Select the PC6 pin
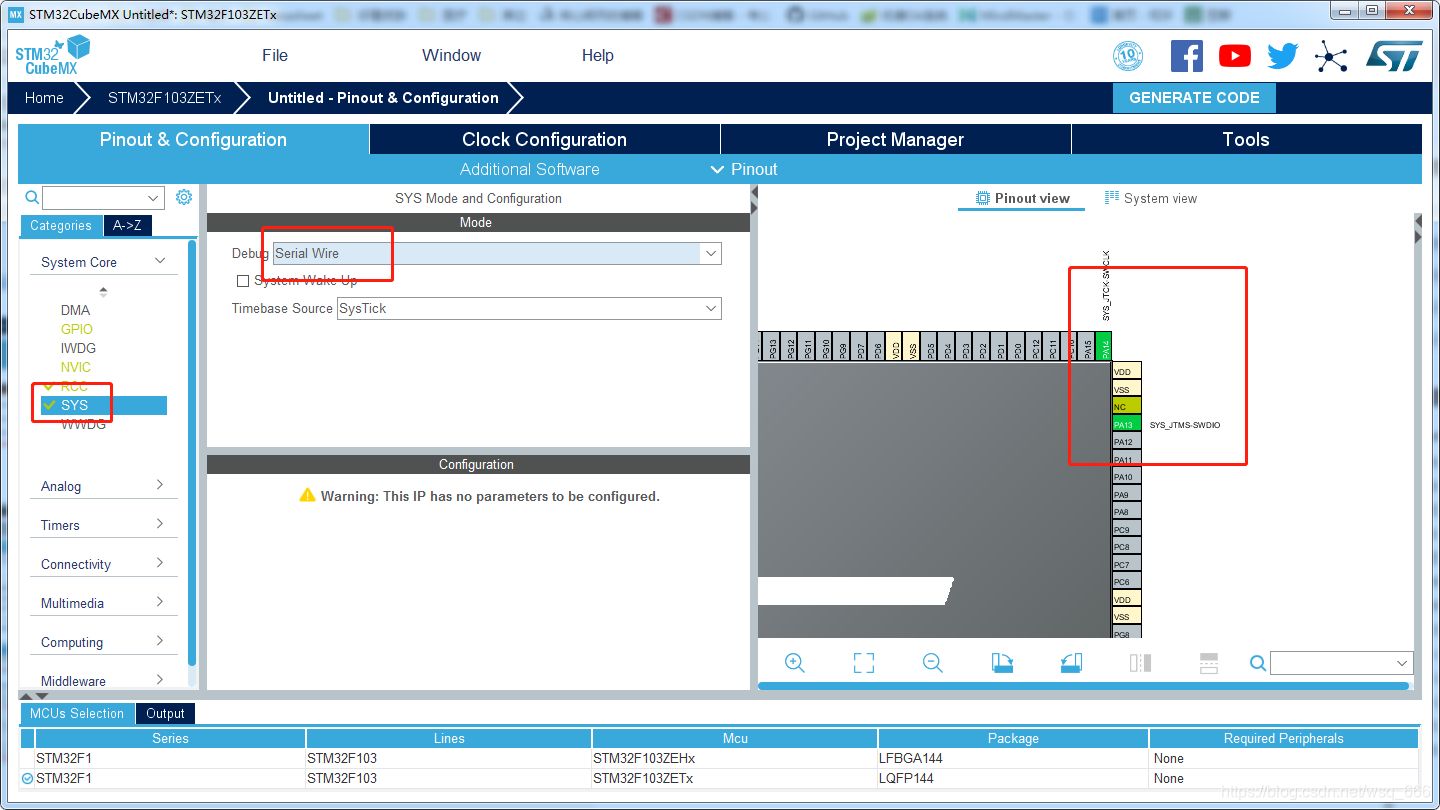This screenshot has width=1440, height=810. (x=1126, y=582)
